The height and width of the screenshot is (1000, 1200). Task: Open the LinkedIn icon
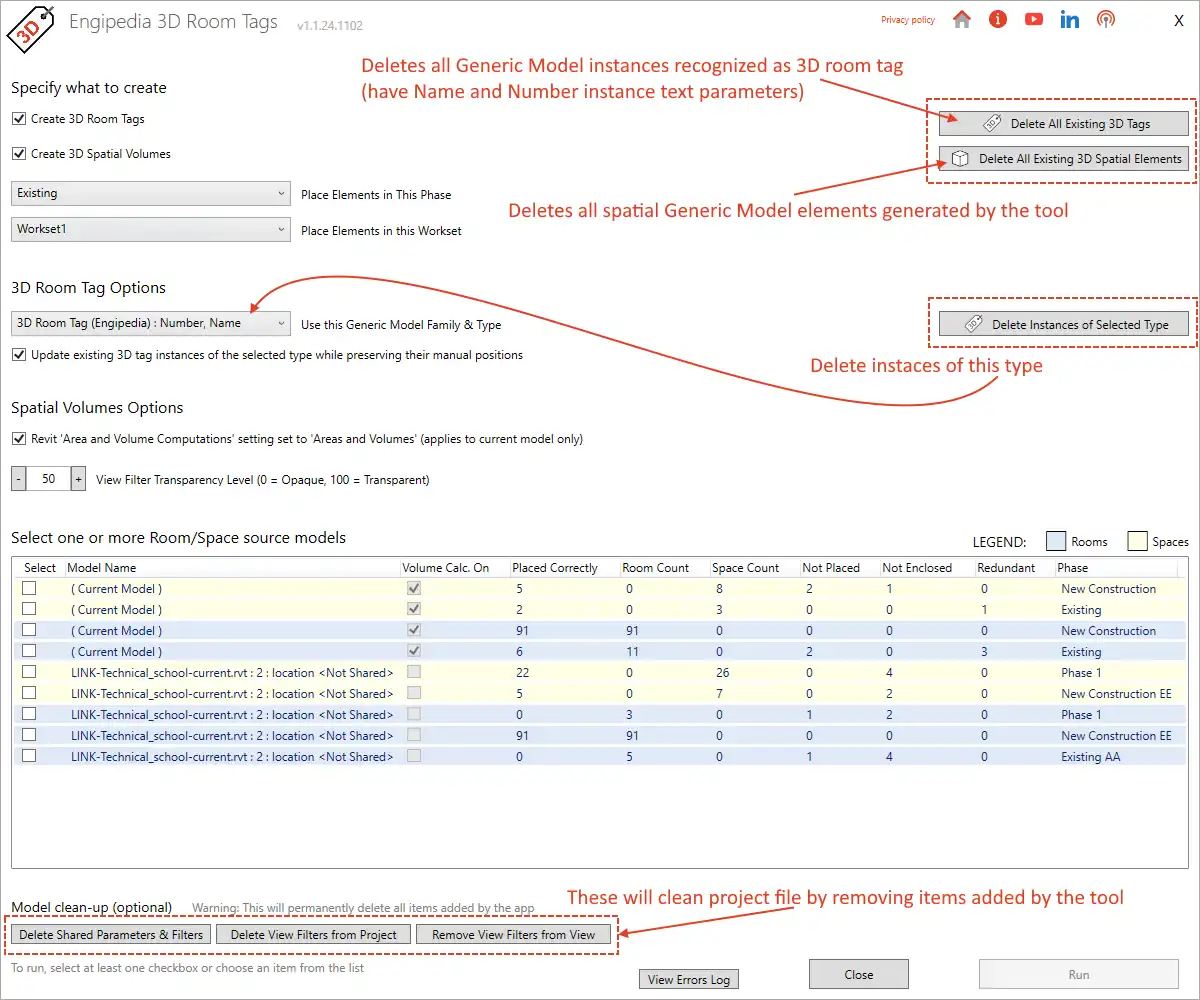(x=1070, y=20)
